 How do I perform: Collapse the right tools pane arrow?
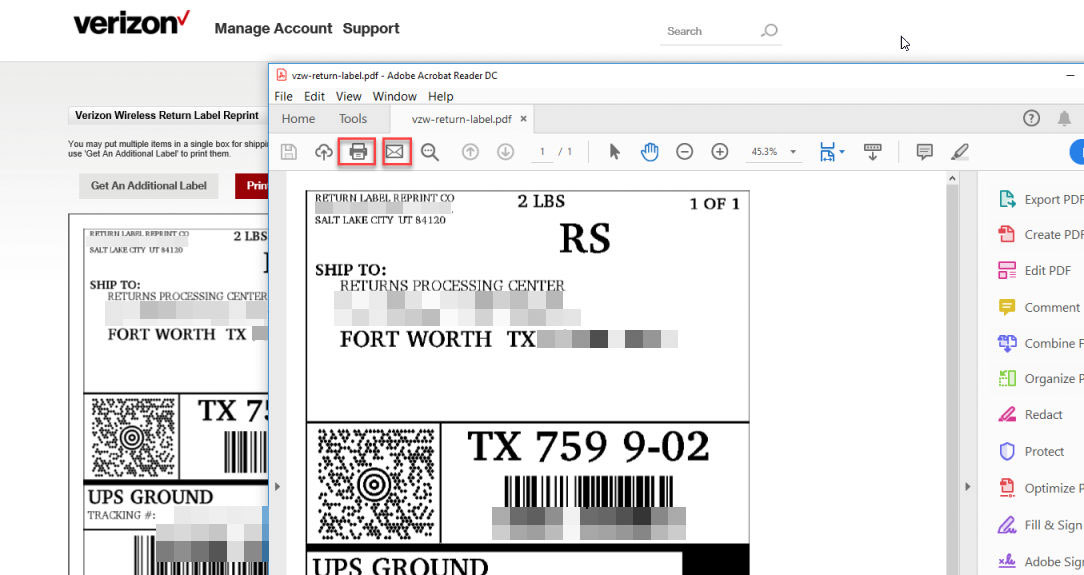[x=966, y=487]
